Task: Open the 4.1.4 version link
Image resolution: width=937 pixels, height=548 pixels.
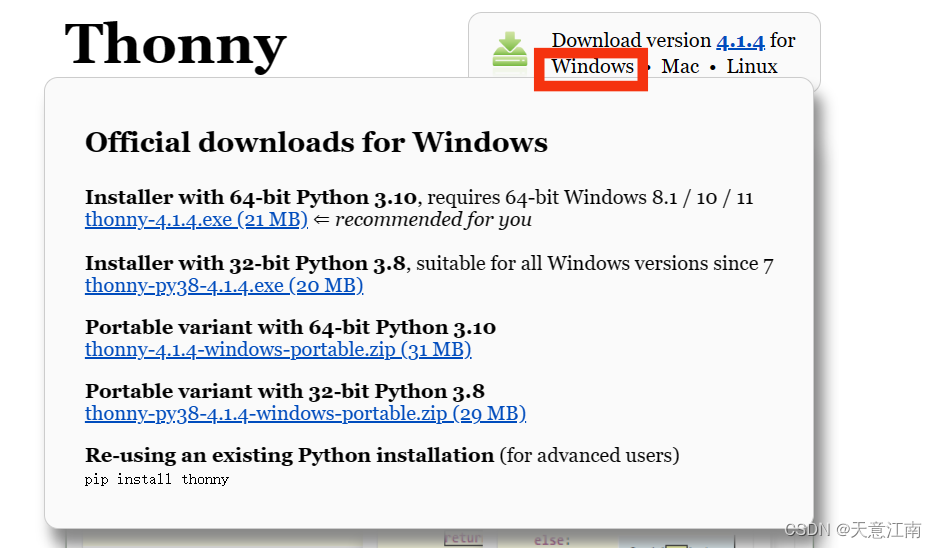Action: [740, 41]
